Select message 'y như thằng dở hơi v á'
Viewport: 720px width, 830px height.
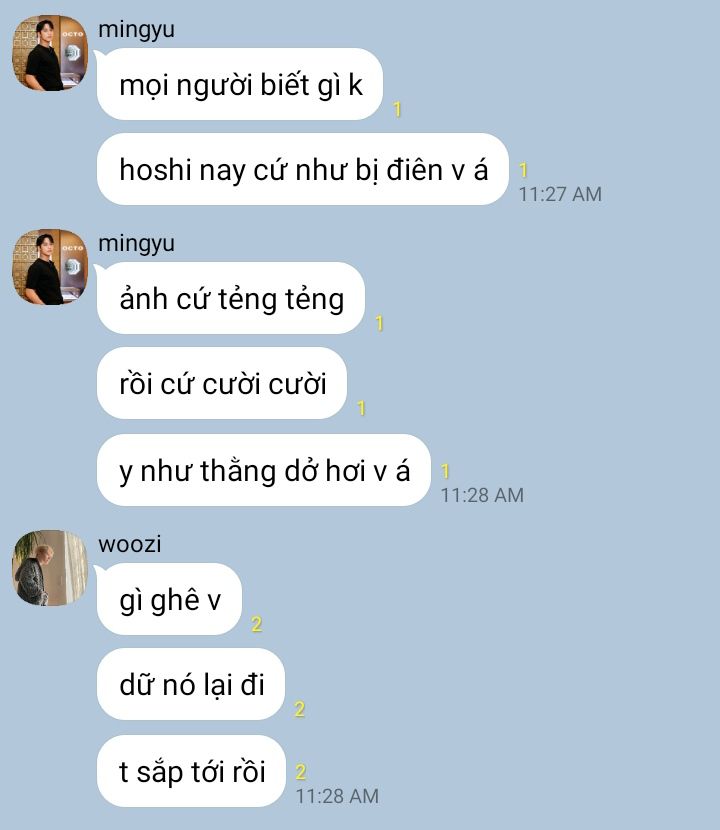click(264, 470)
